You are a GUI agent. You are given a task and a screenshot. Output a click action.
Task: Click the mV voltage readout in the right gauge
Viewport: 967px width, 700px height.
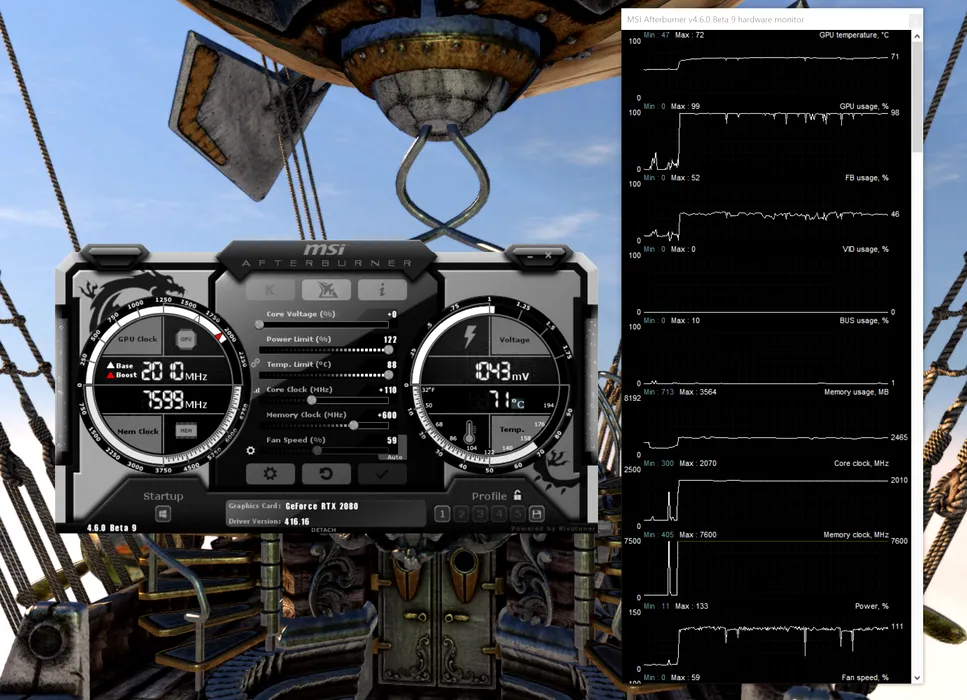(502, 371)
